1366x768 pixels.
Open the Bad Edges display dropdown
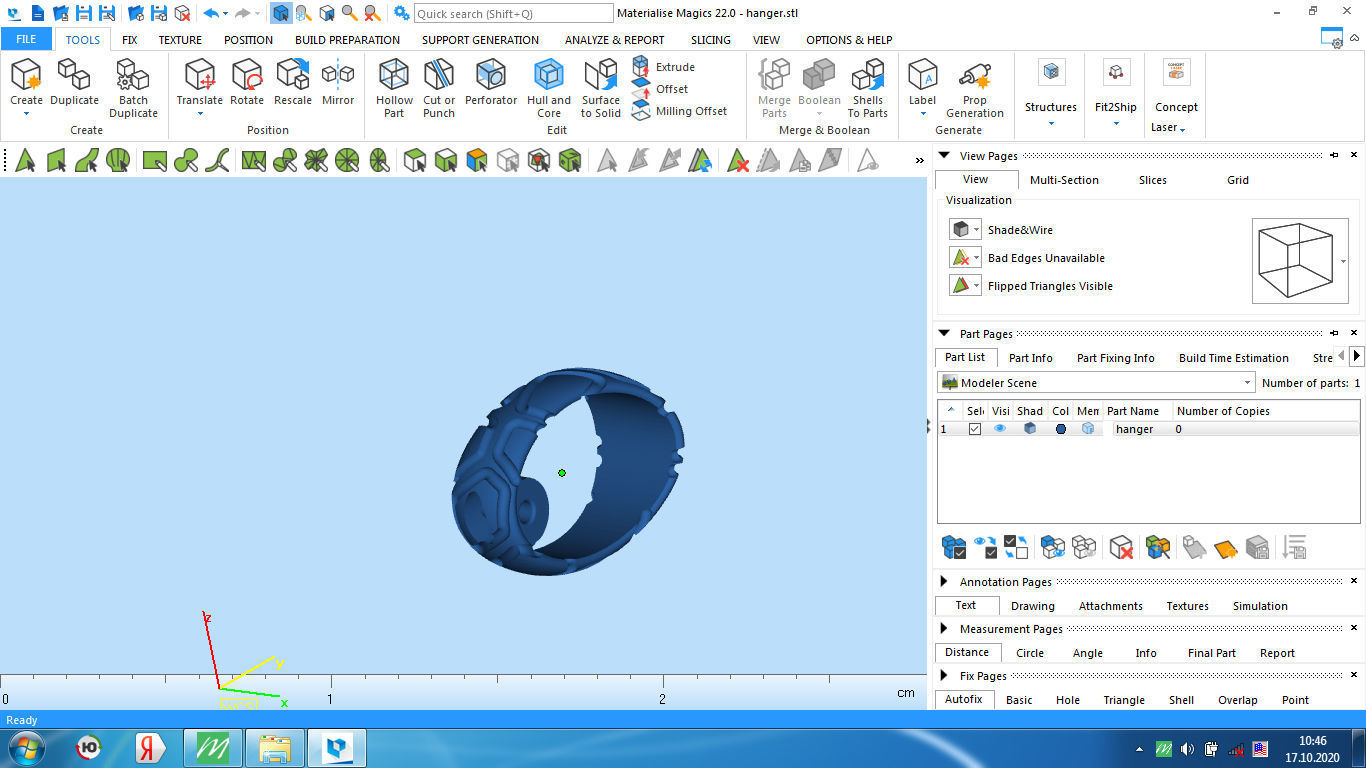point(977,258)
